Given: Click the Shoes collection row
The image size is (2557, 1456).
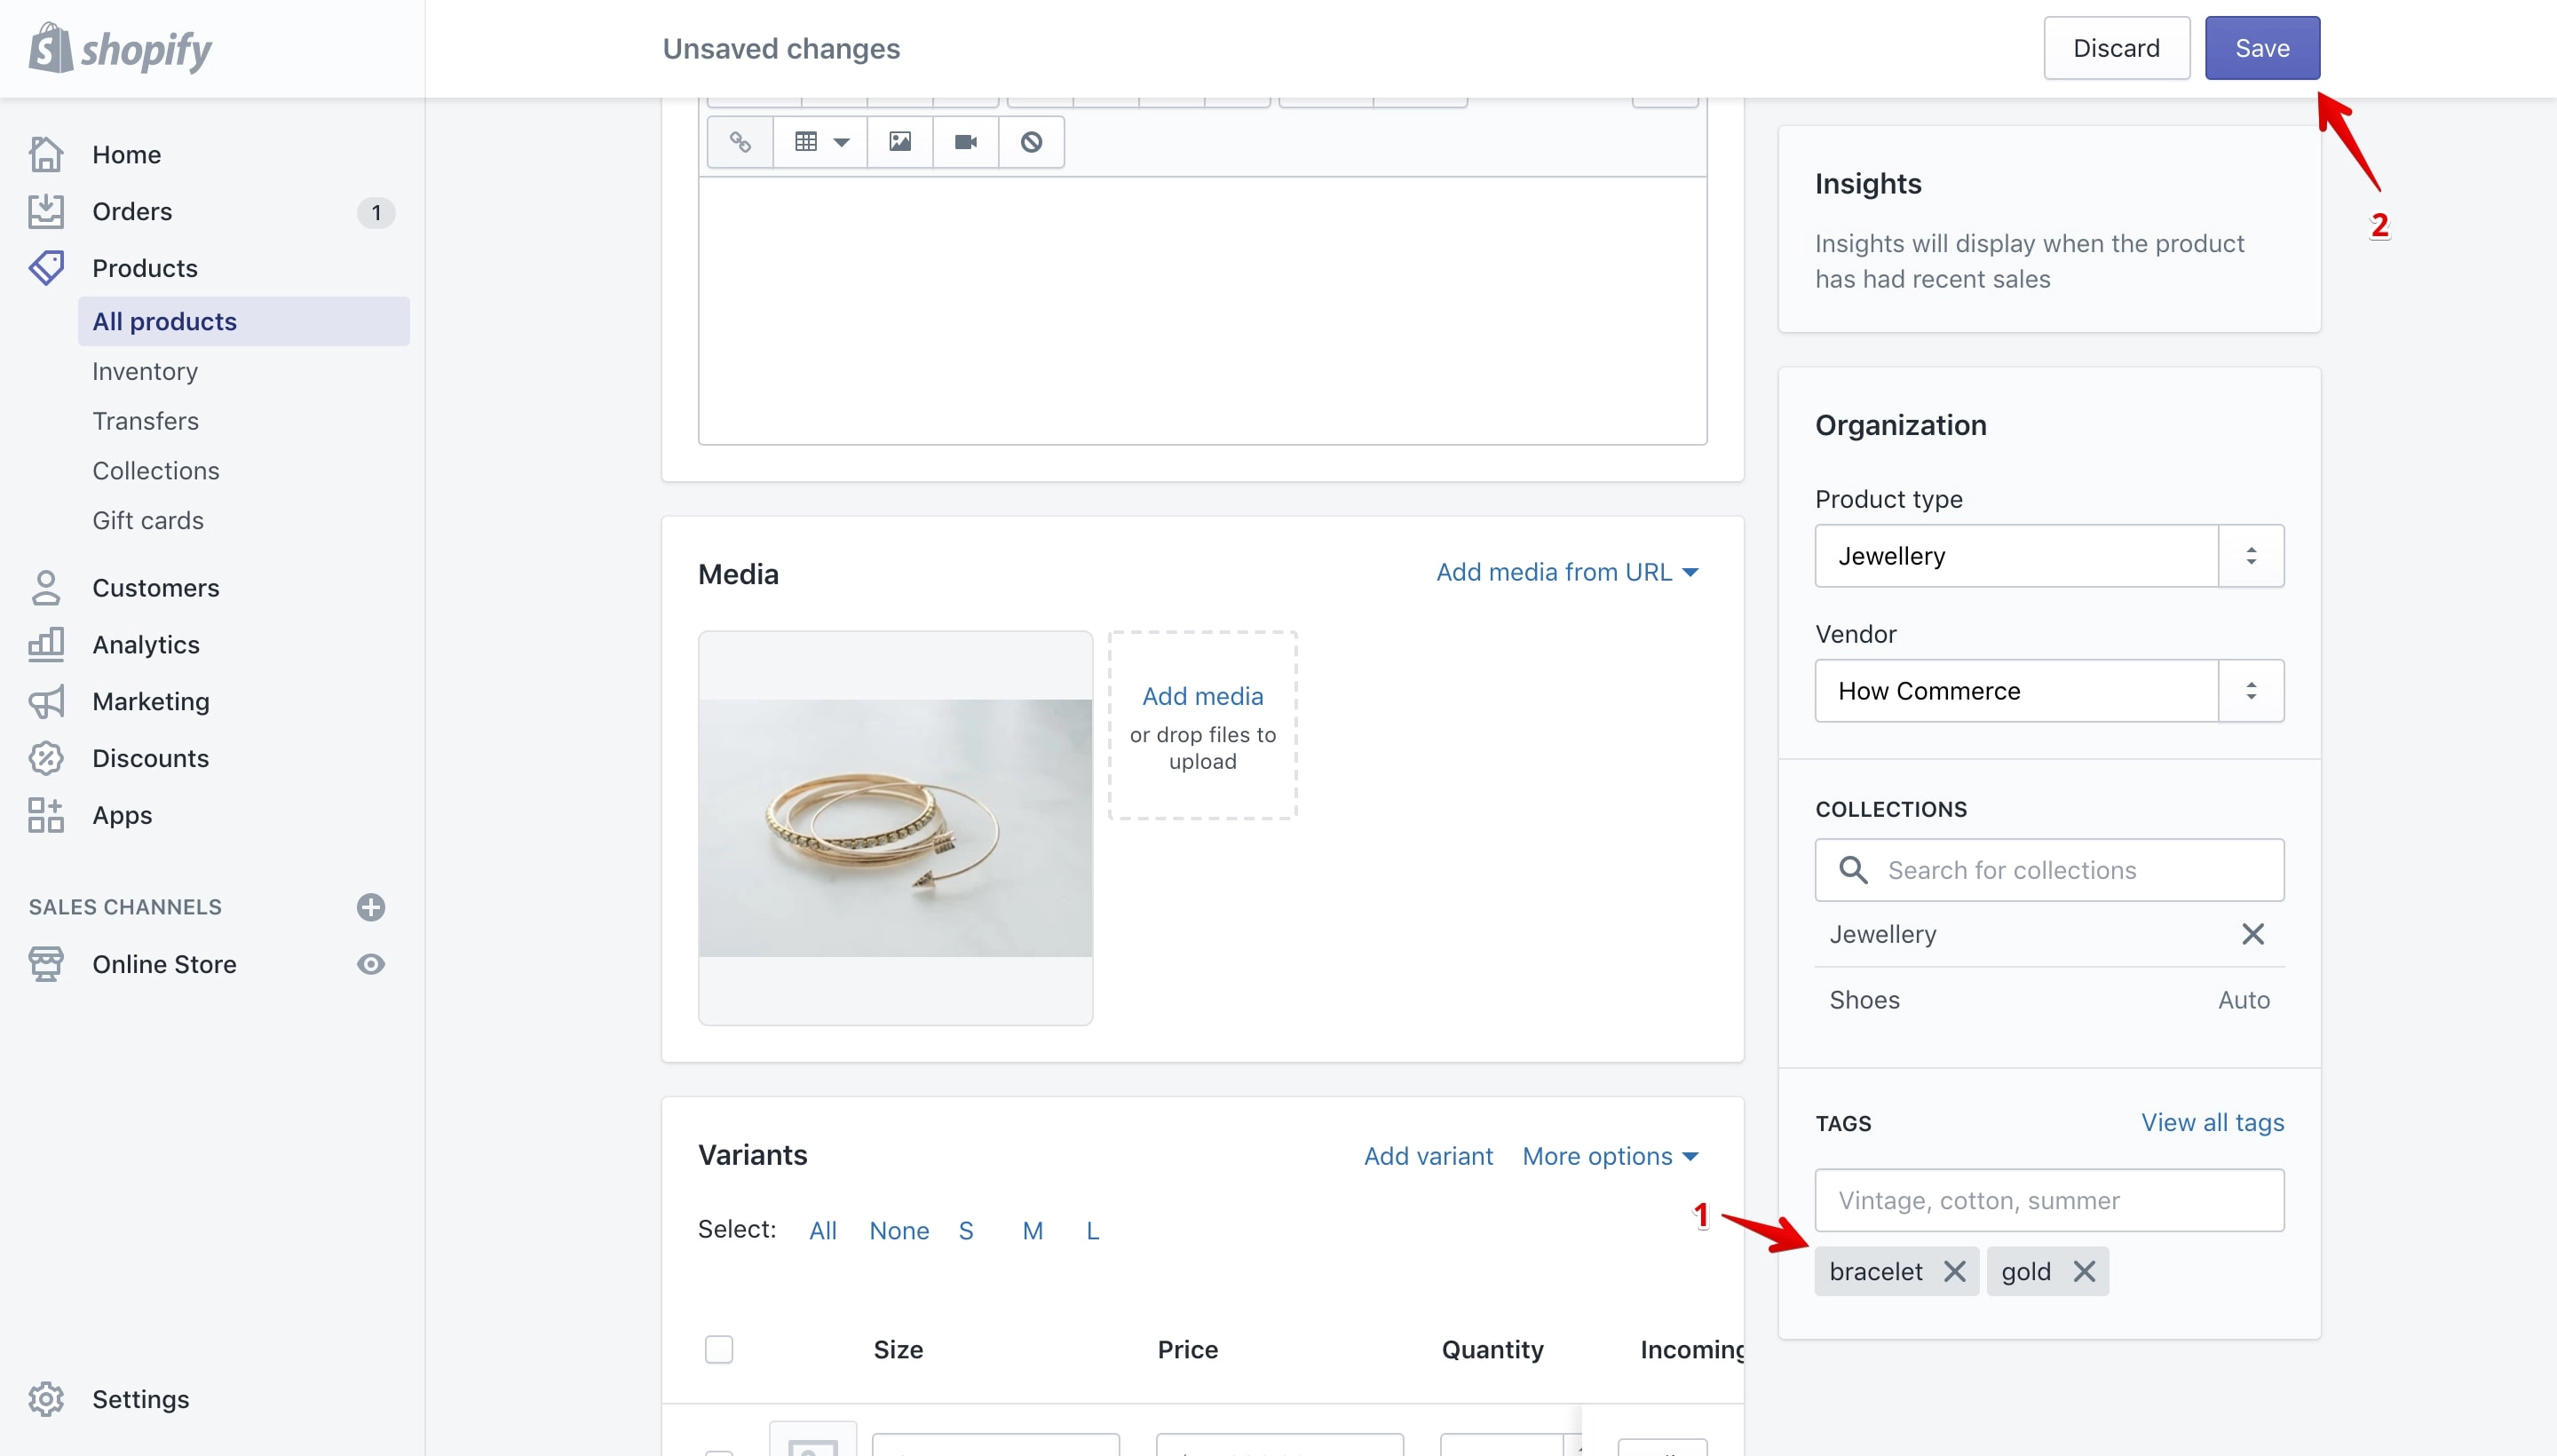Looking at the screenshot, I should pos(2049,1000).
